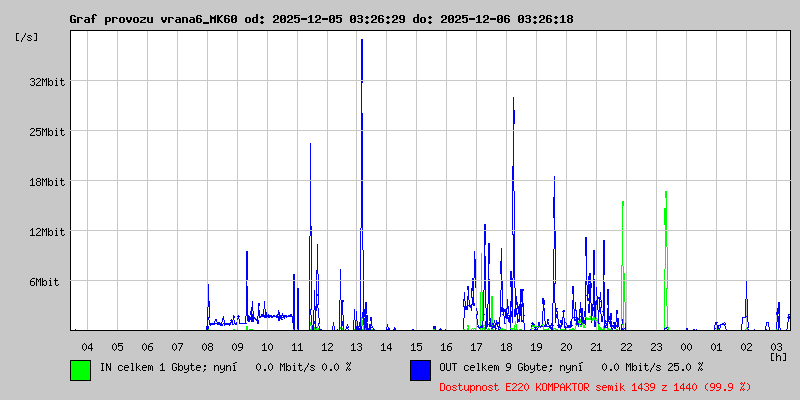This screenshot has width=800, height=400.
Task: Click the green IN legend swatch
Action: (x=80, y=369)
